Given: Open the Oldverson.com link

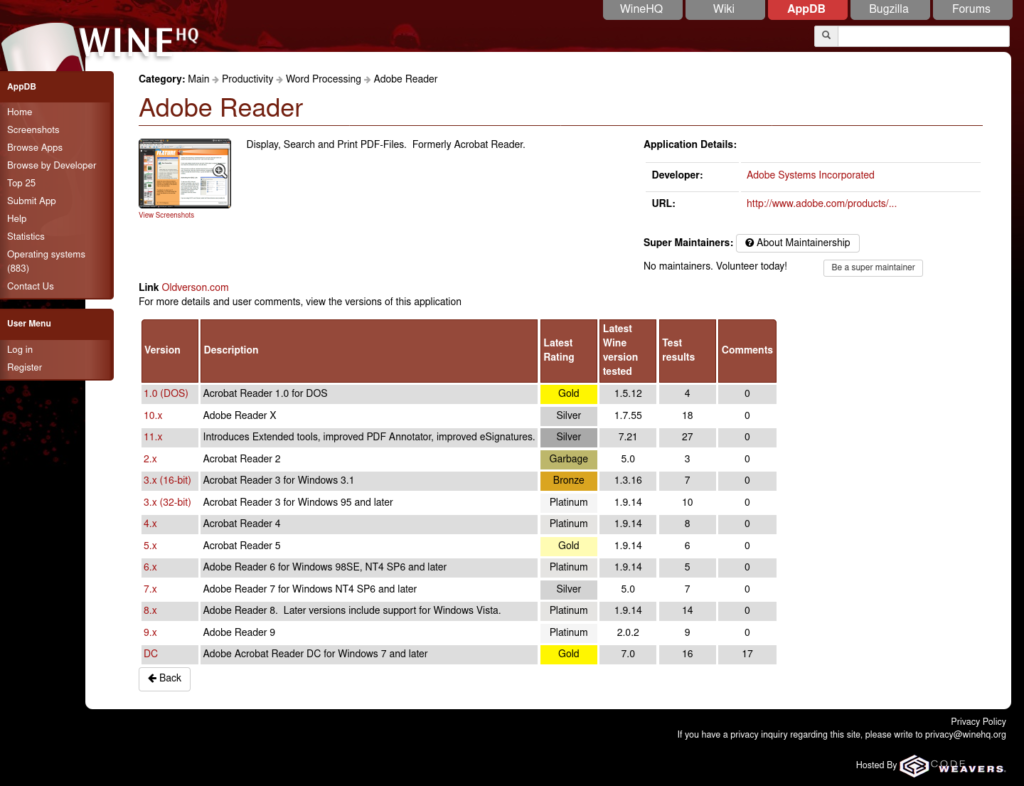Looking at the screenshot, I should point(195,287).
